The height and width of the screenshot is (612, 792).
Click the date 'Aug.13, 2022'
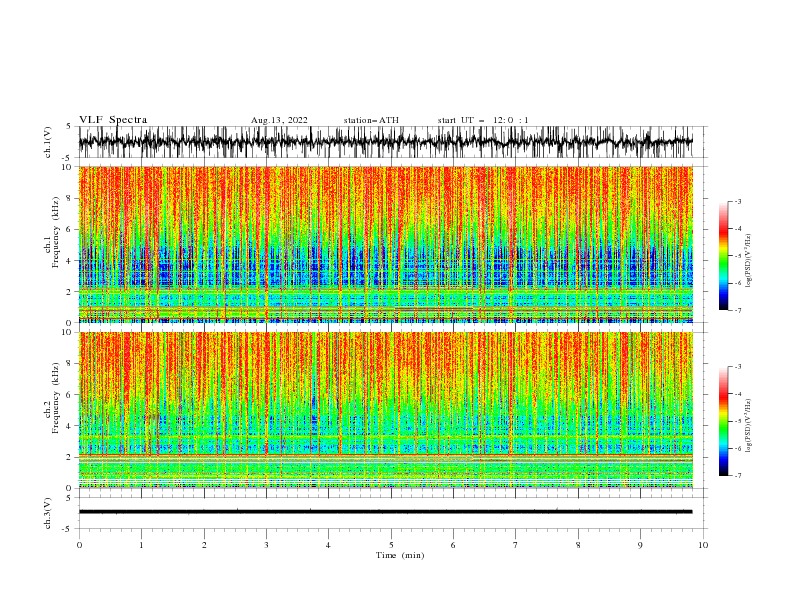(279, 120)
